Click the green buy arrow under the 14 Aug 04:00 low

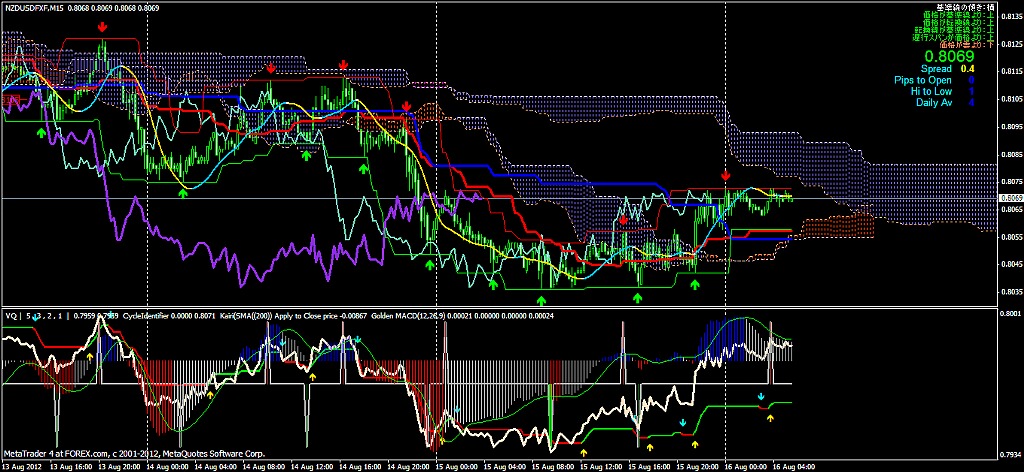click(x=184, y=193)
